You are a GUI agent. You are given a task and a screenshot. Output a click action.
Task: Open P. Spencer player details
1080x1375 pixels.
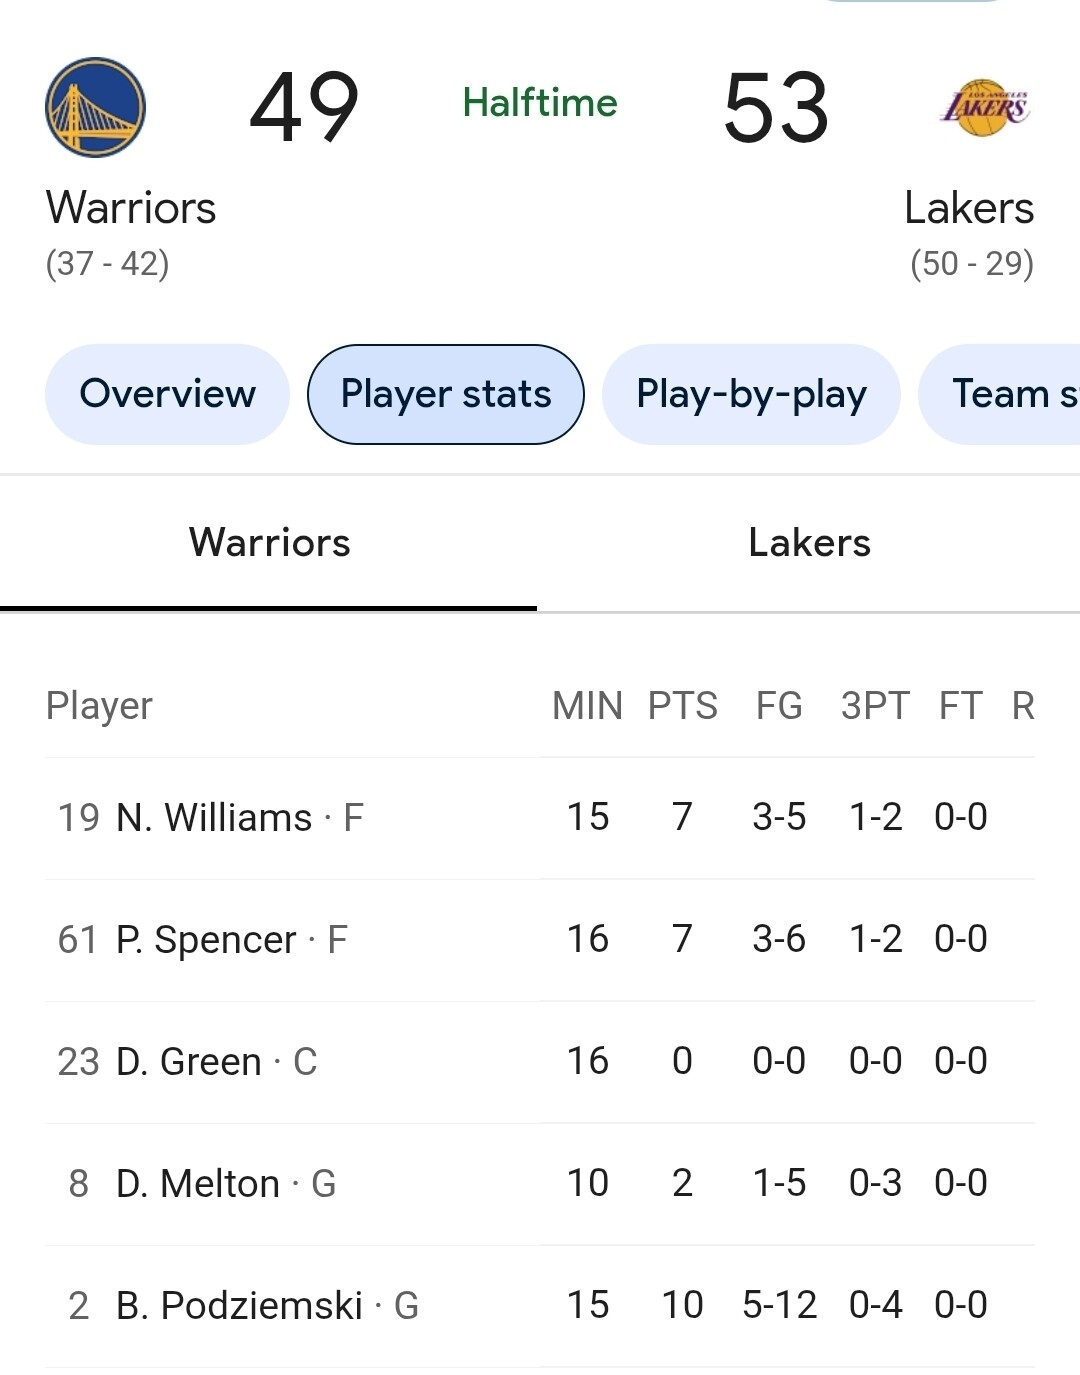click(206, 940)
